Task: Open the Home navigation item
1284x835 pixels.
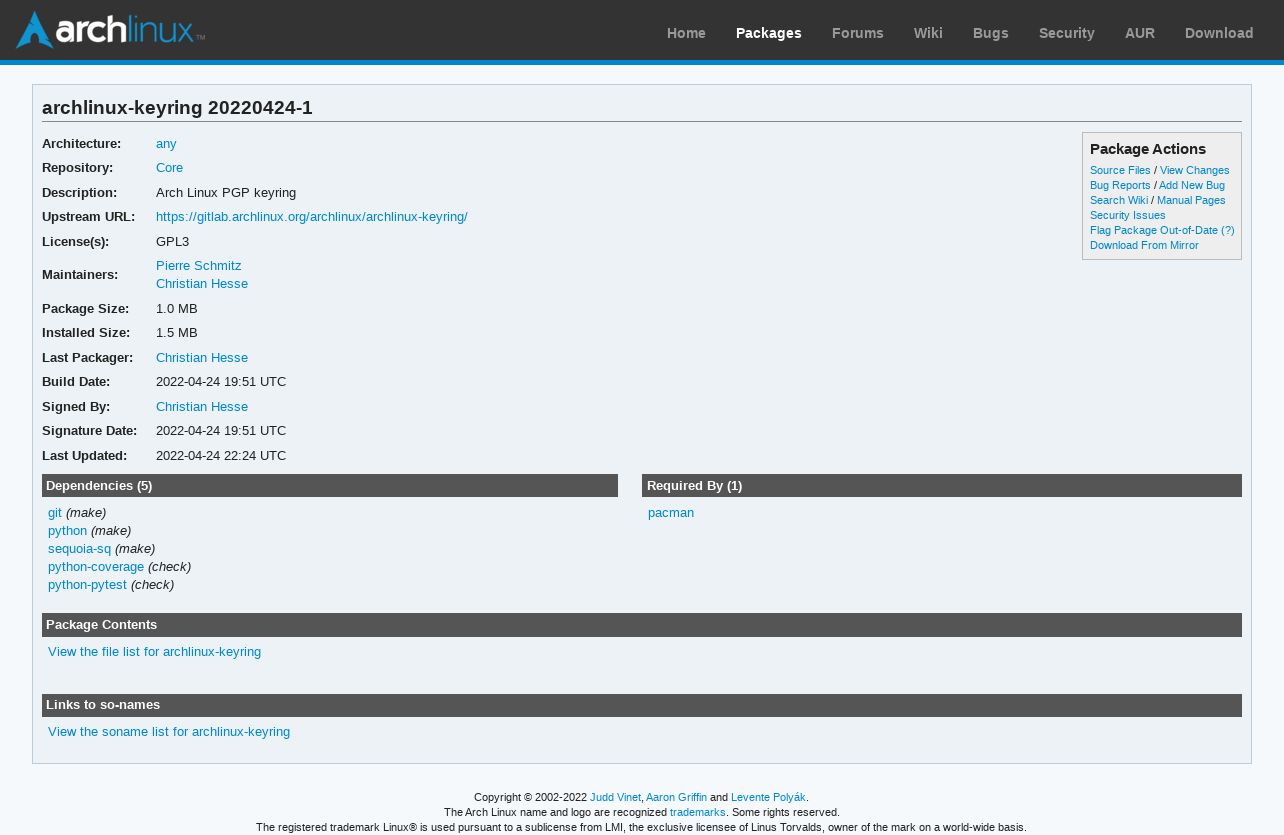Action: [x=686, y=33]
